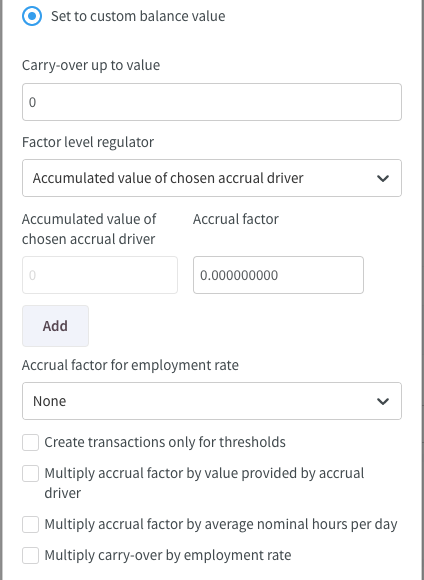
Task: Click the chevron arrow in Factor level regulator
Action: [x=383, y=178]
